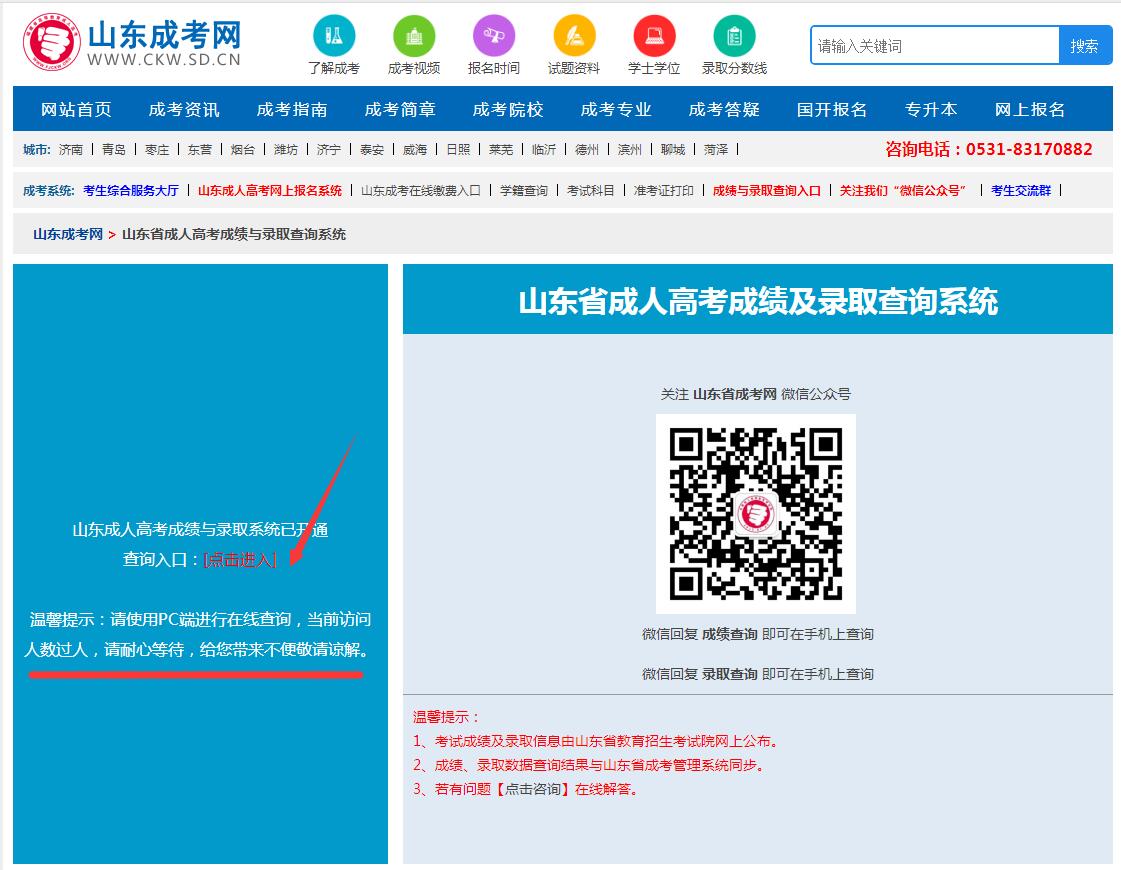Open 考生综合服务大厅 link
Screen dimensions: 1121x870
click(131, 190)
